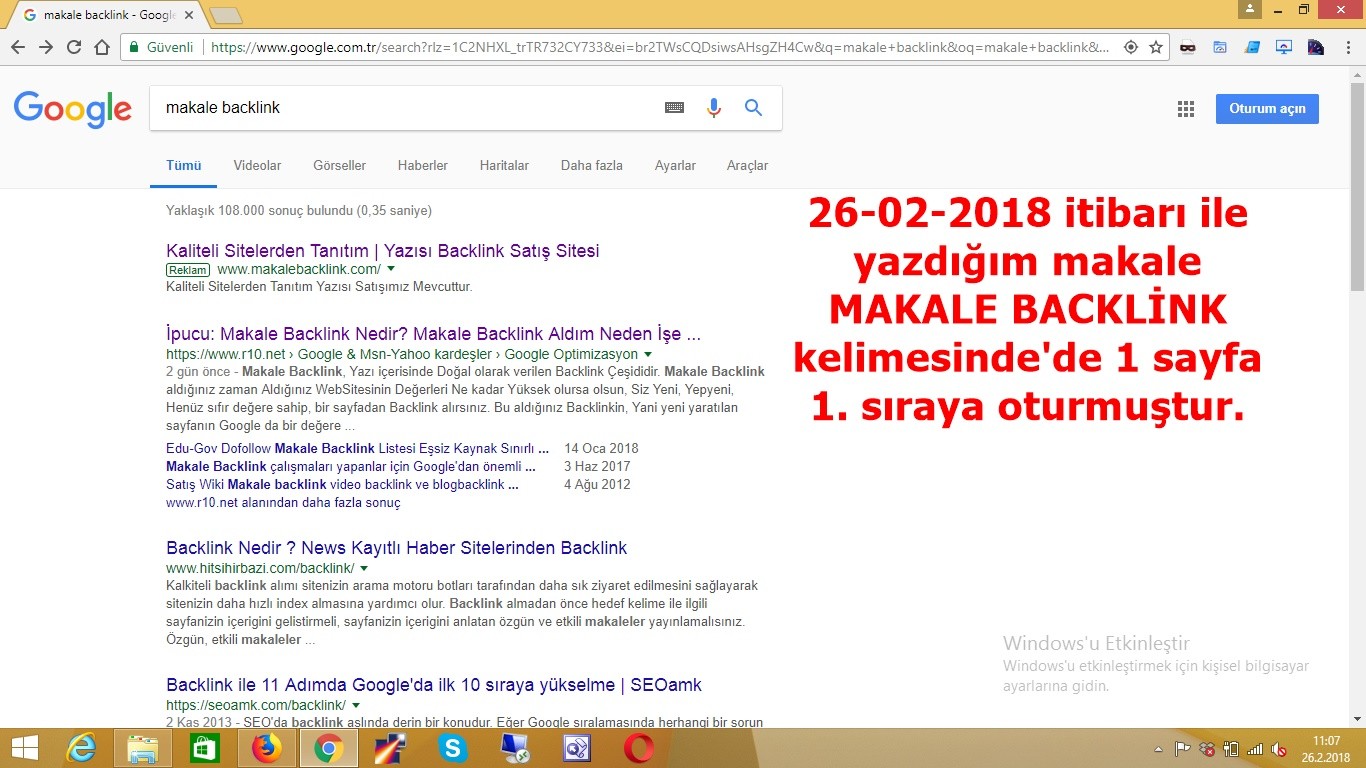Open File Explorer from taskbar
The height and width of the screenshot is (768, 1366).
pos(143,748)
